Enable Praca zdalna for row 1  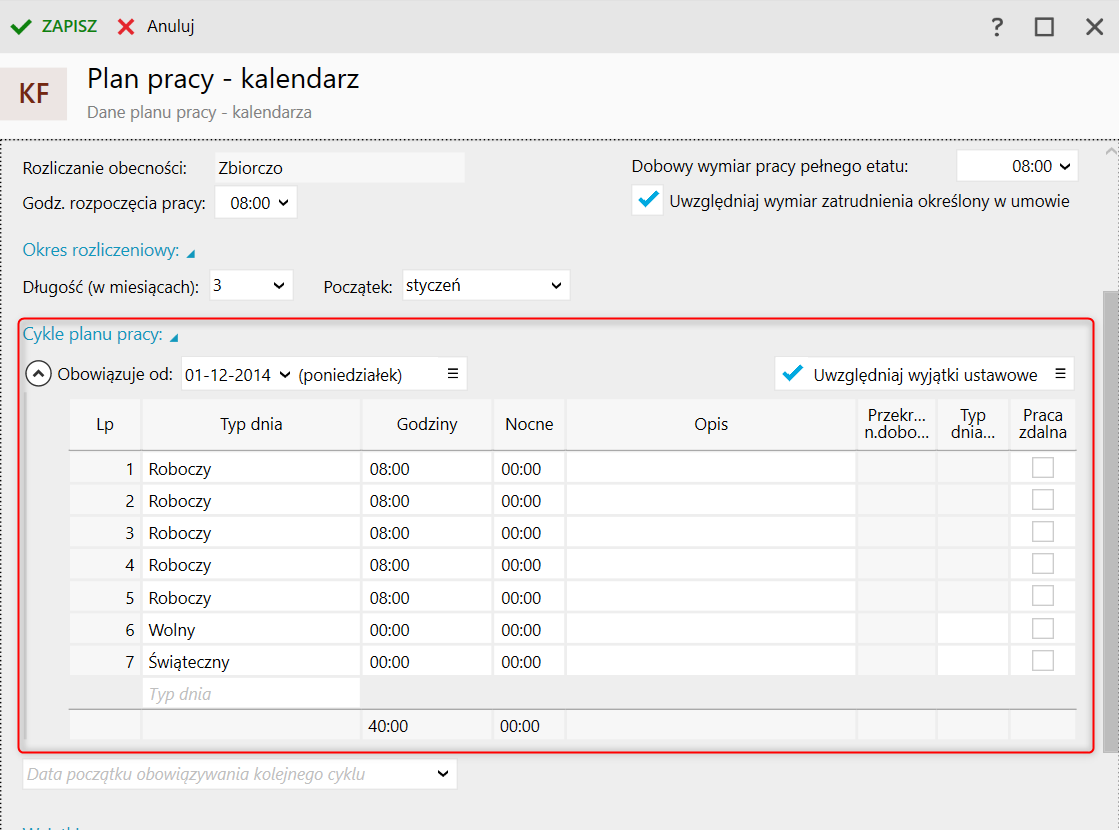click(1043, 468)
